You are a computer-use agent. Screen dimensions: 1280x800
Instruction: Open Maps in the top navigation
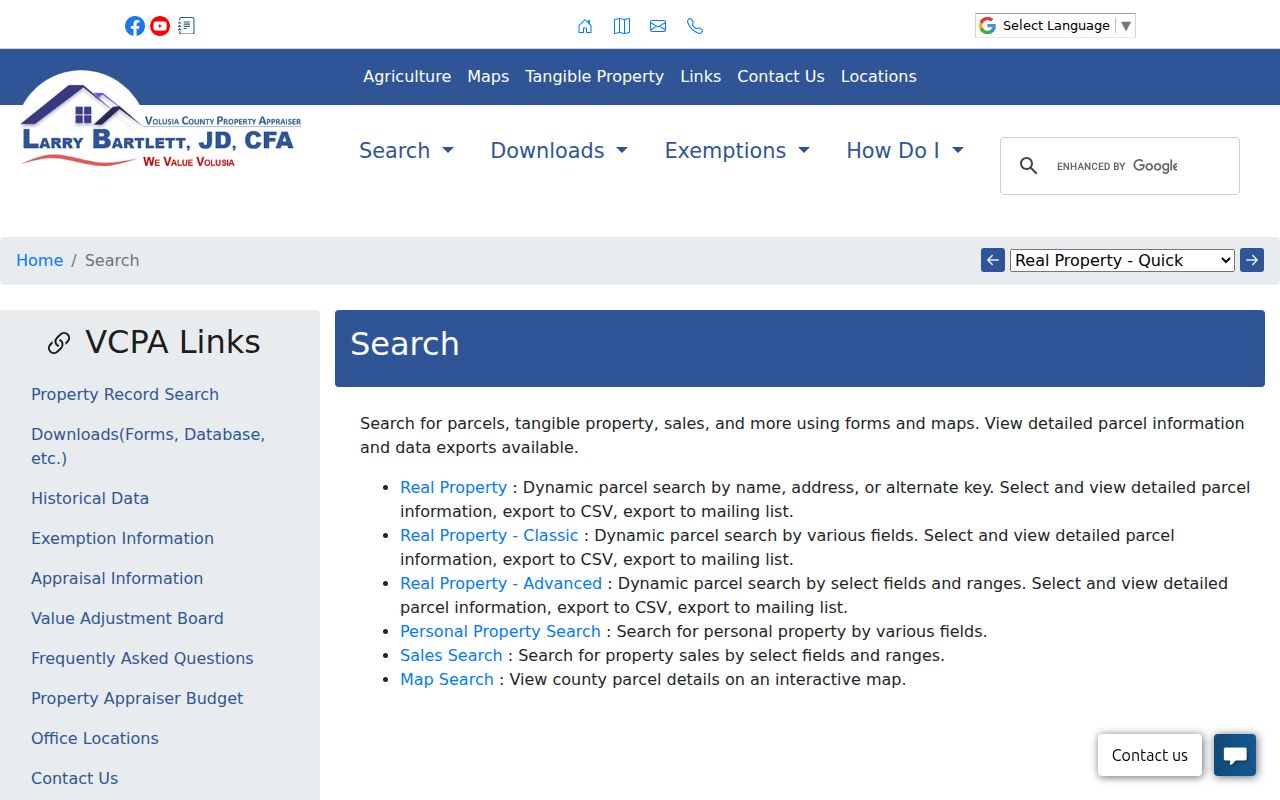[x=488, y=77]
